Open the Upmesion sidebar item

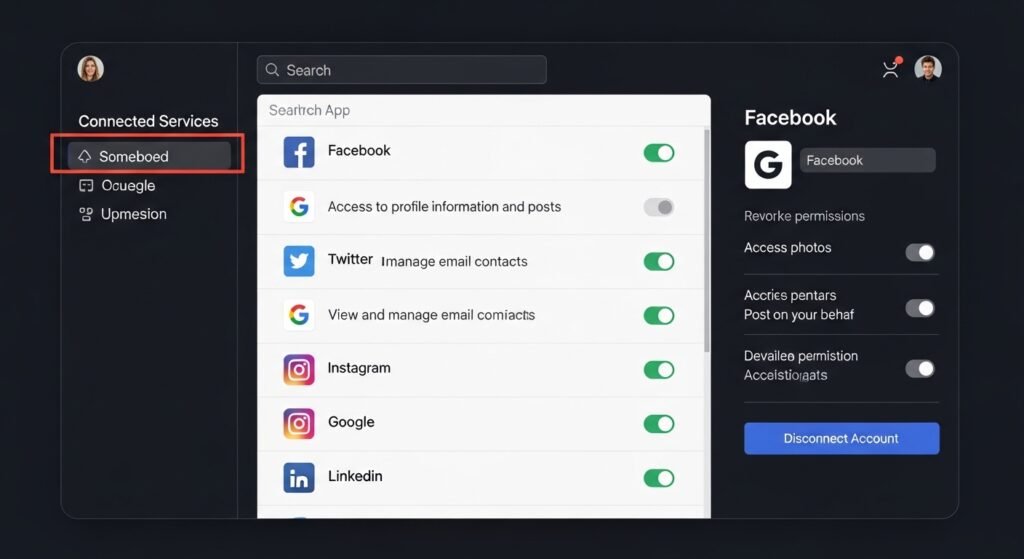coord(133,214)
